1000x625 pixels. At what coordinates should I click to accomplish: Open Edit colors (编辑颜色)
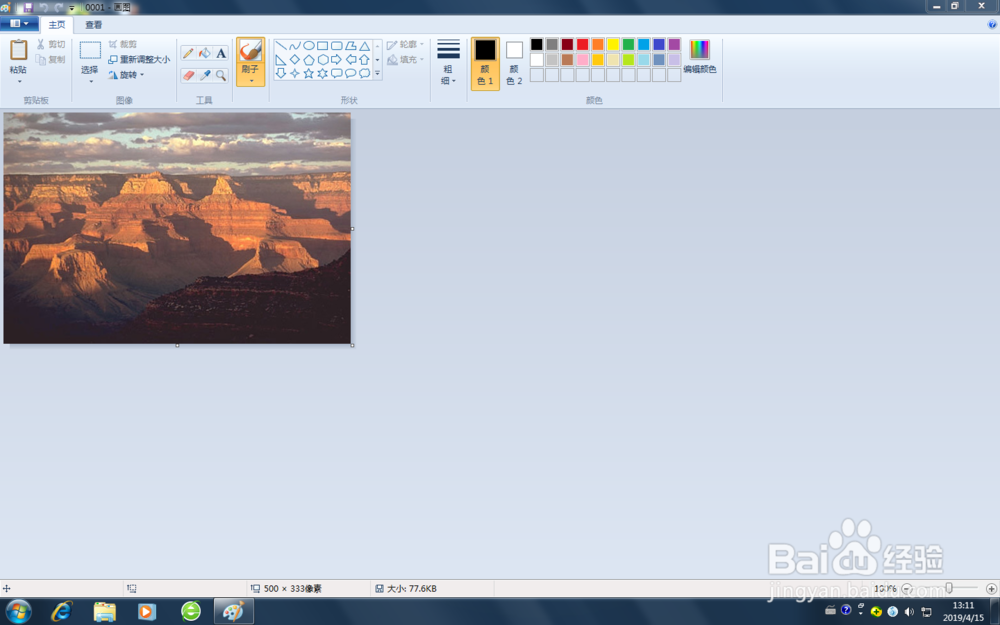pos(700,56)
